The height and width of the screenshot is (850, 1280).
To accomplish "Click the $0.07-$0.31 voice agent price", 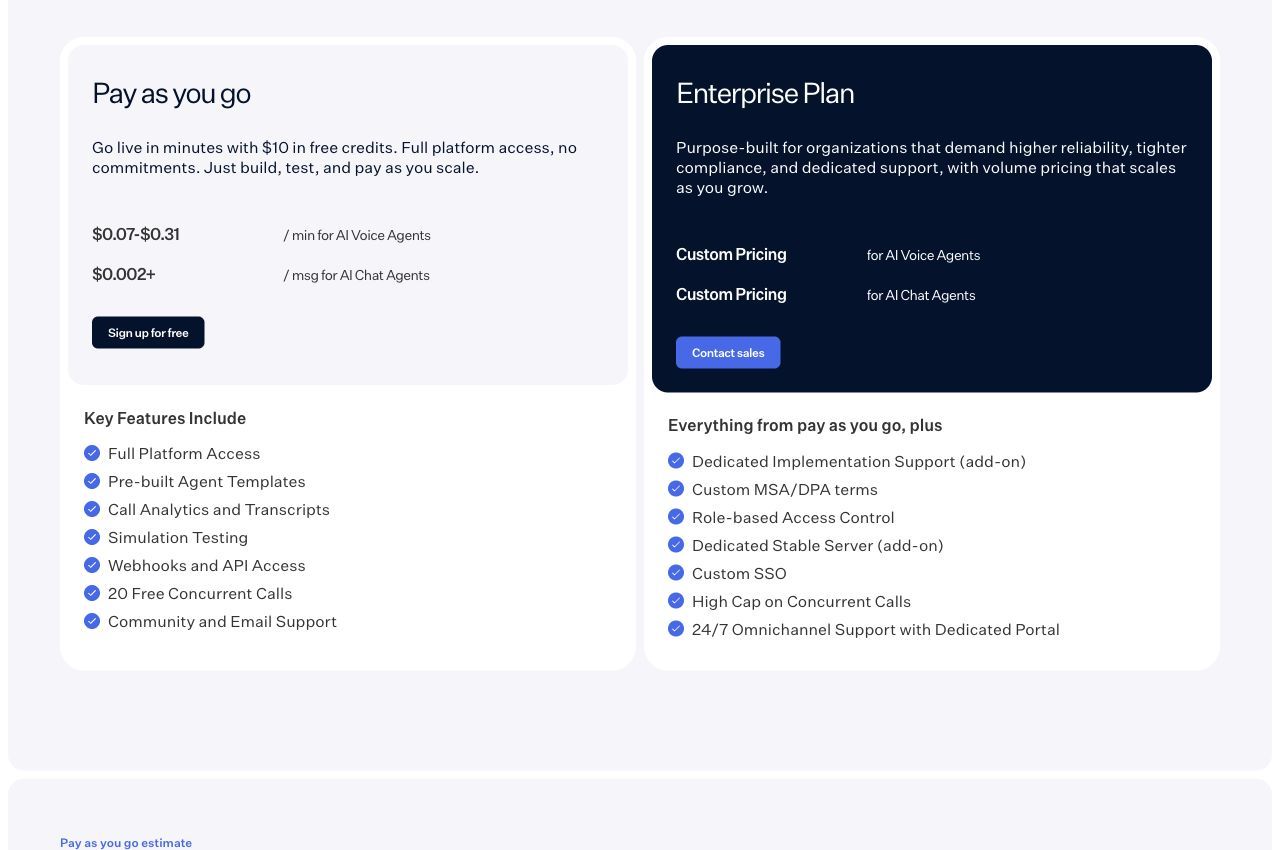I will [136, 234].
